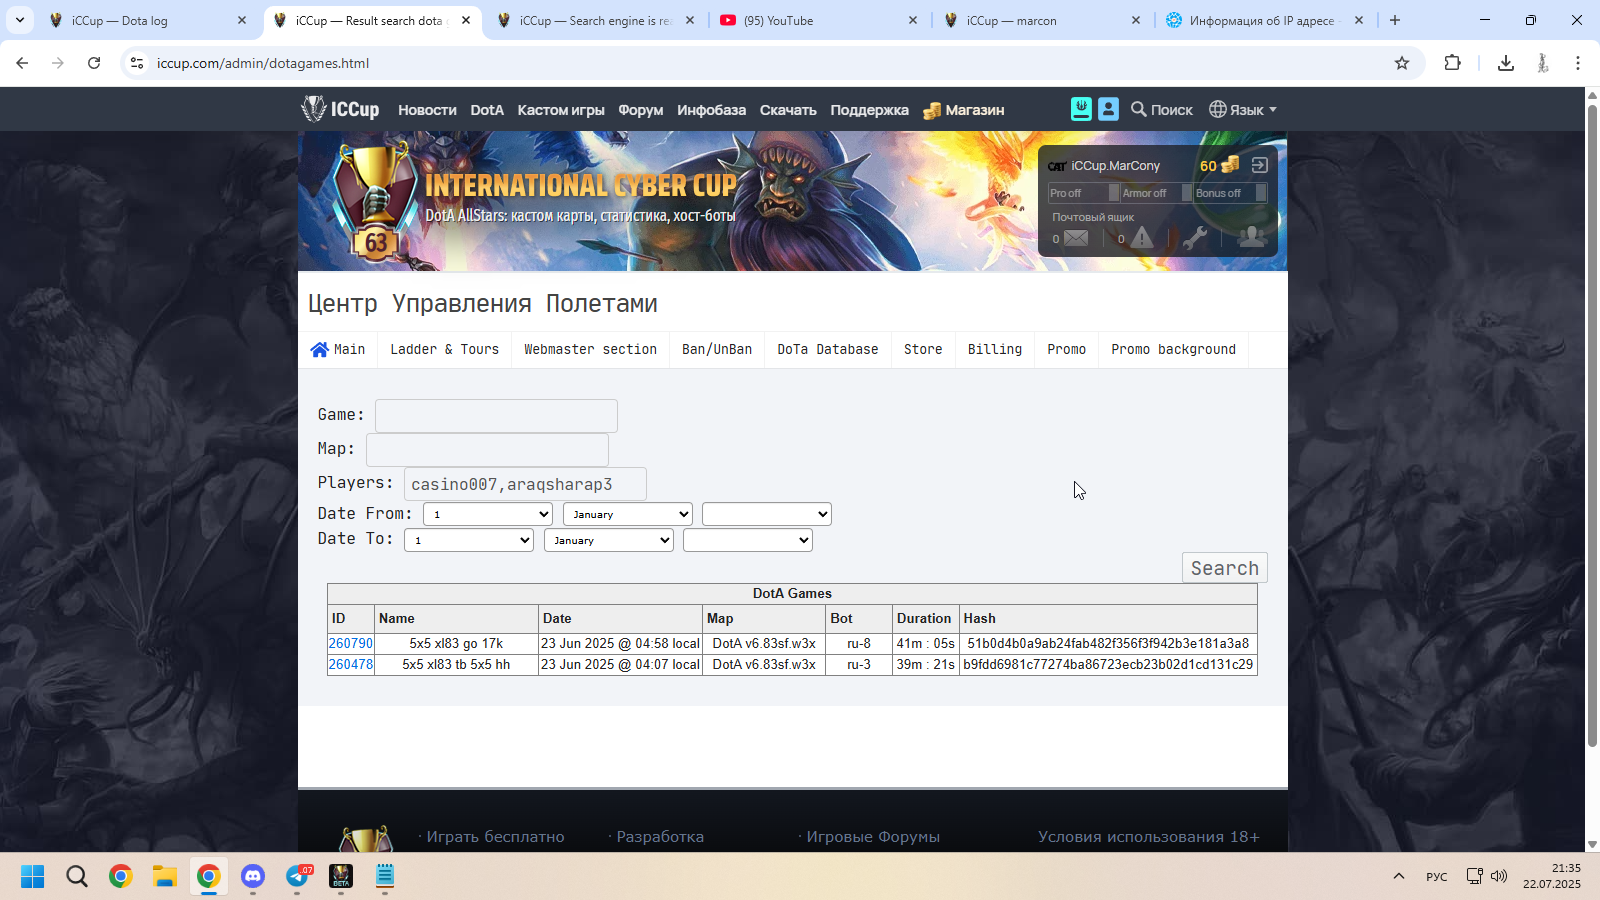The width and height of the screenshot is (1600, 900).
Task: Bookmark this page with the star icon
Action: coord(1402,63)
